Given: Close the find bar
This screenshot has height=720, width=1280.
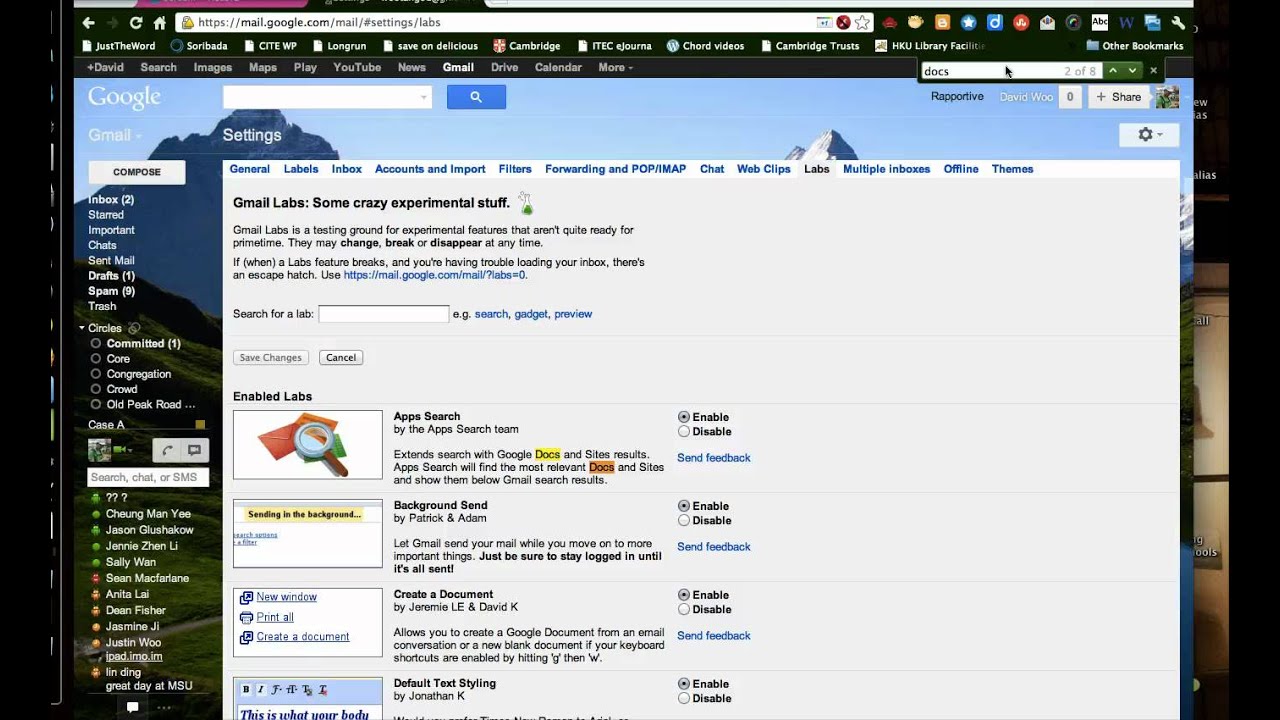Looking at the screenshot, I should pyautogui.click(x=1153, y=71).
